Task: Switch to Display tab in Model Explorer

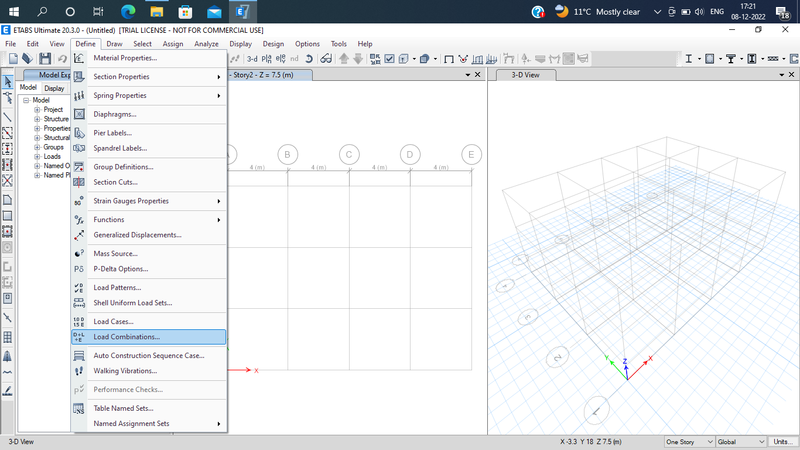Action: [54, 88]
